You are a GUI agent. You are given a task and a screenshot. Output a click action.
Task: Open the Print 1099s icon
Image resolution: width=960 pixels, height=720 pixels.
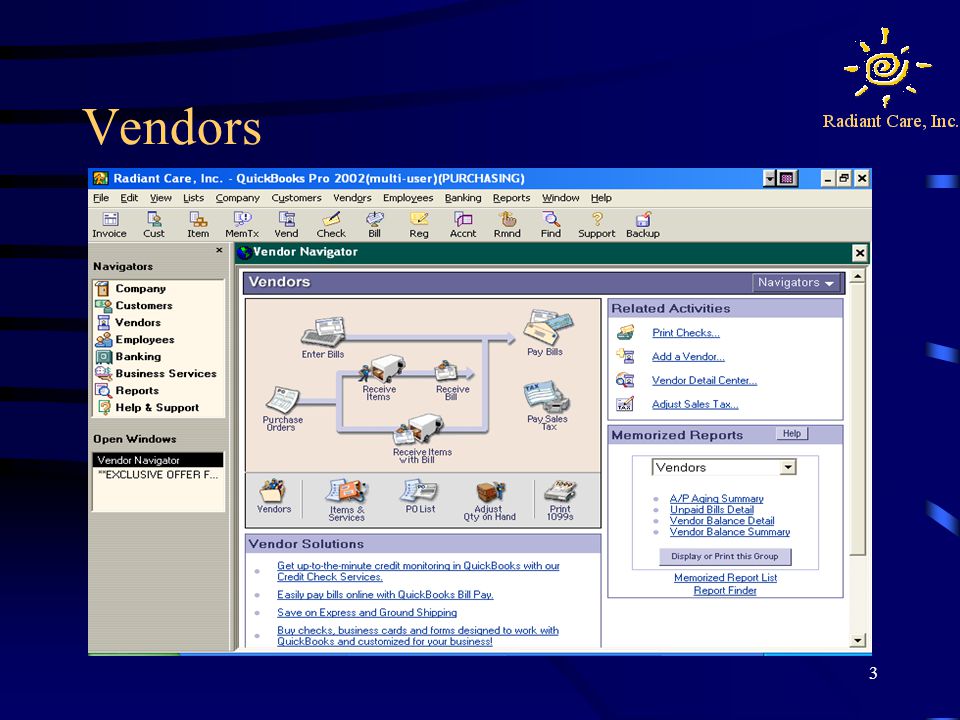(560, 500)
